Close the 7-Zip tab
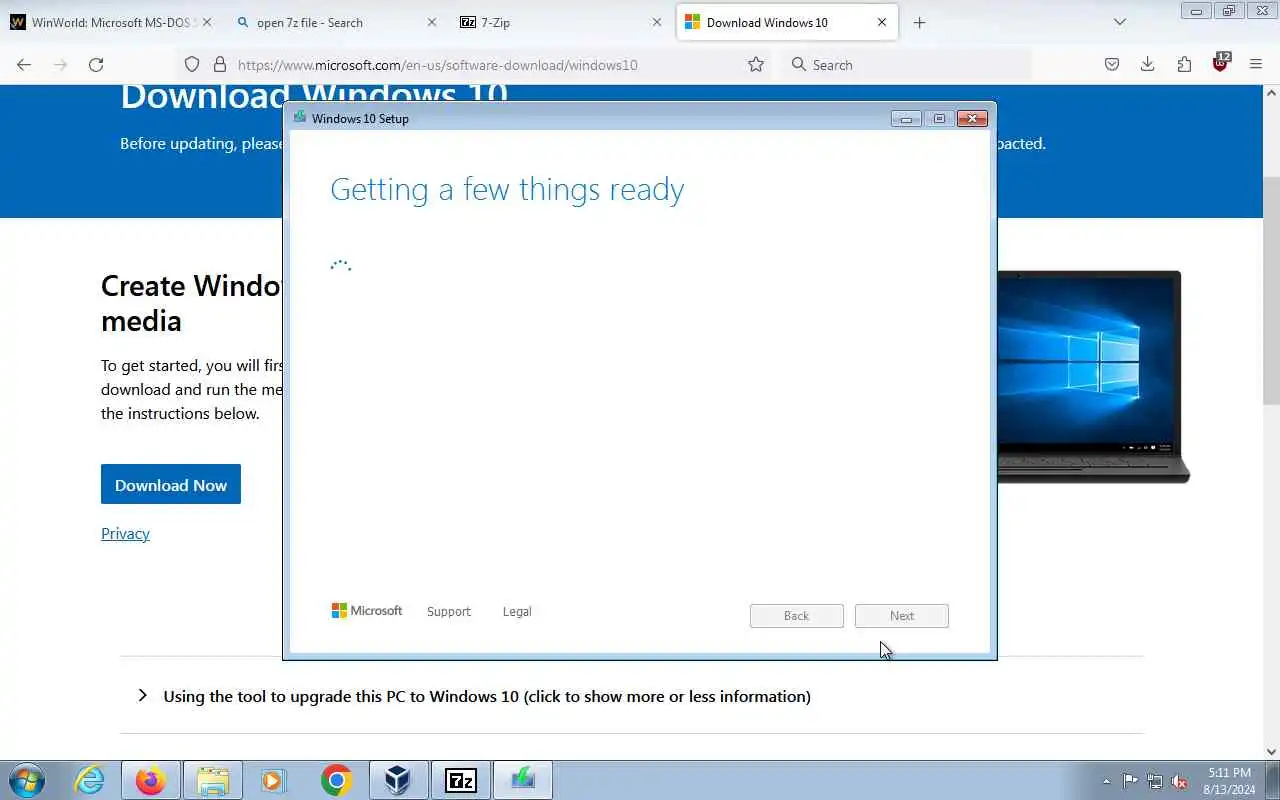The width and height of the screenshot is (1280, 800). click(657, 22)
